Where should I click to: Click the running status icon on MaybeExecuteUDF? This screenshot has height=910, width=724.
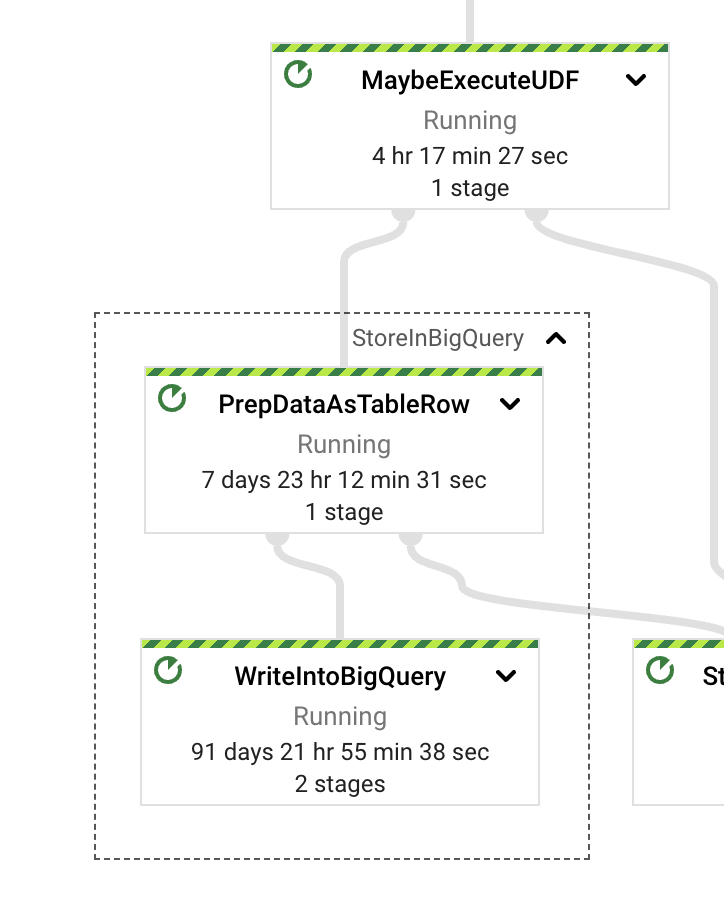[298, 74]
